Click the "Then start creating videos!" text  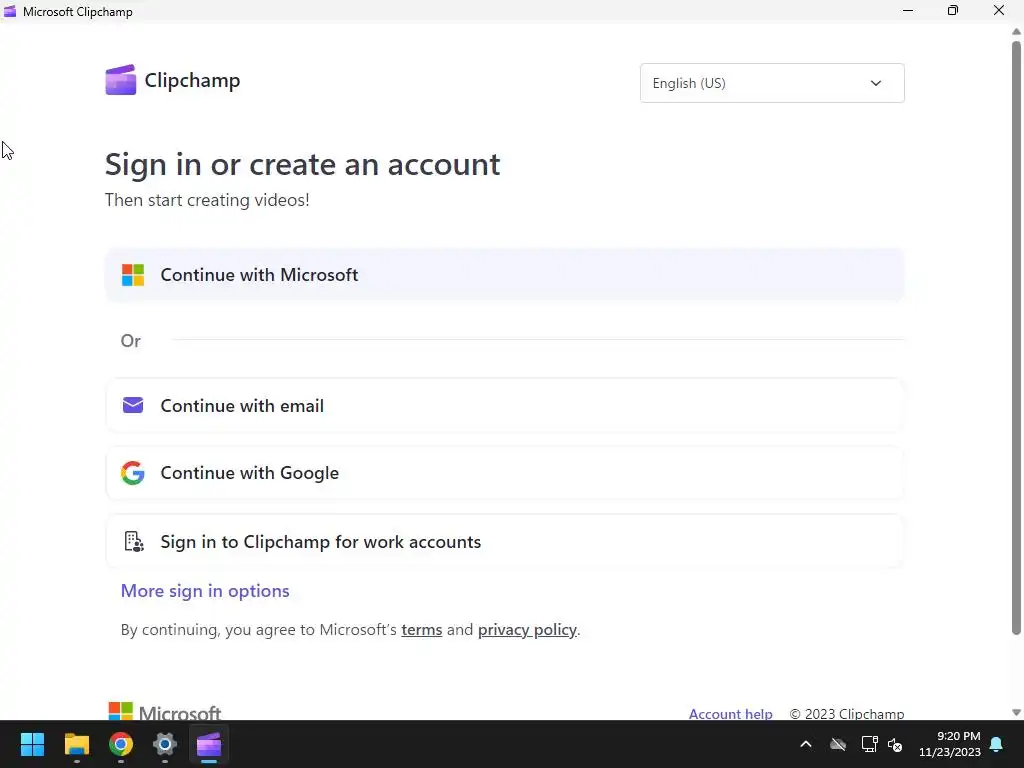[x=207, y=200]
